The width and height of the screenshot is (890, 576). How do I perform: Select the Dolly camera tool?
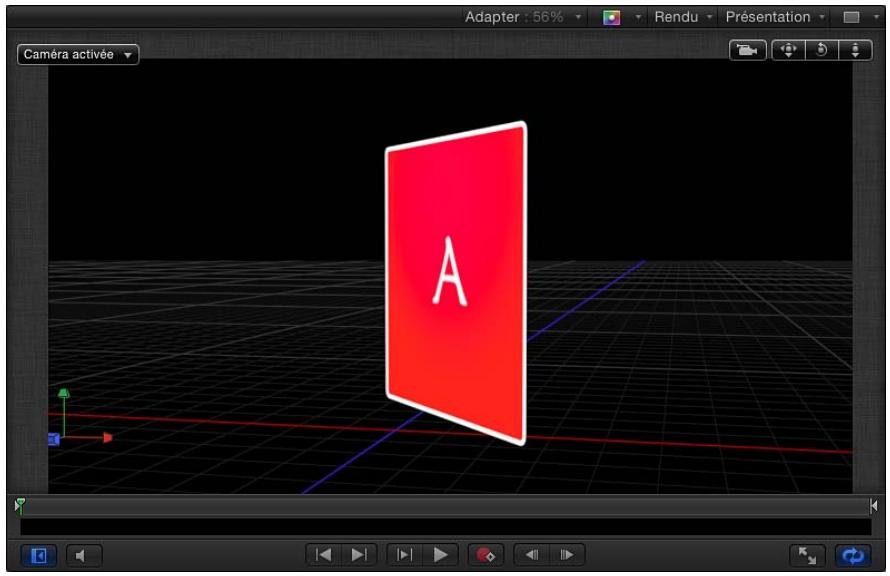pyautogui.click(x=855, y=51)
